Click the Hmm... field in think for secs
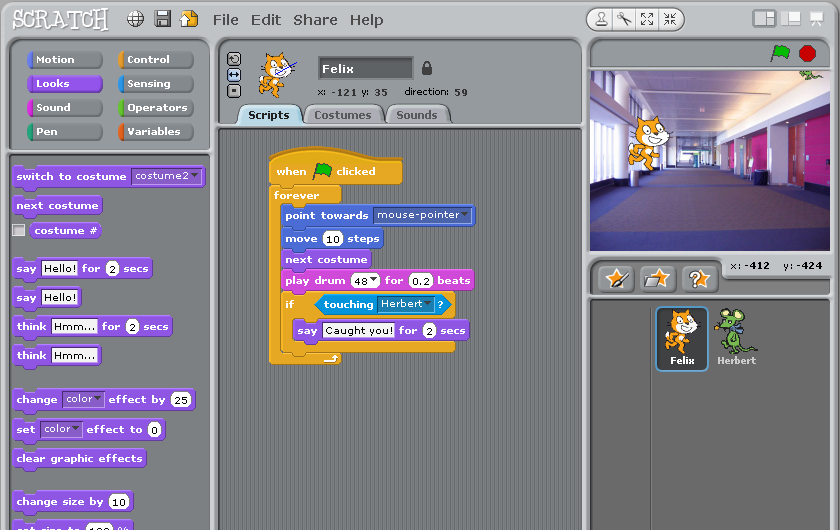 [x=75, y=326]
